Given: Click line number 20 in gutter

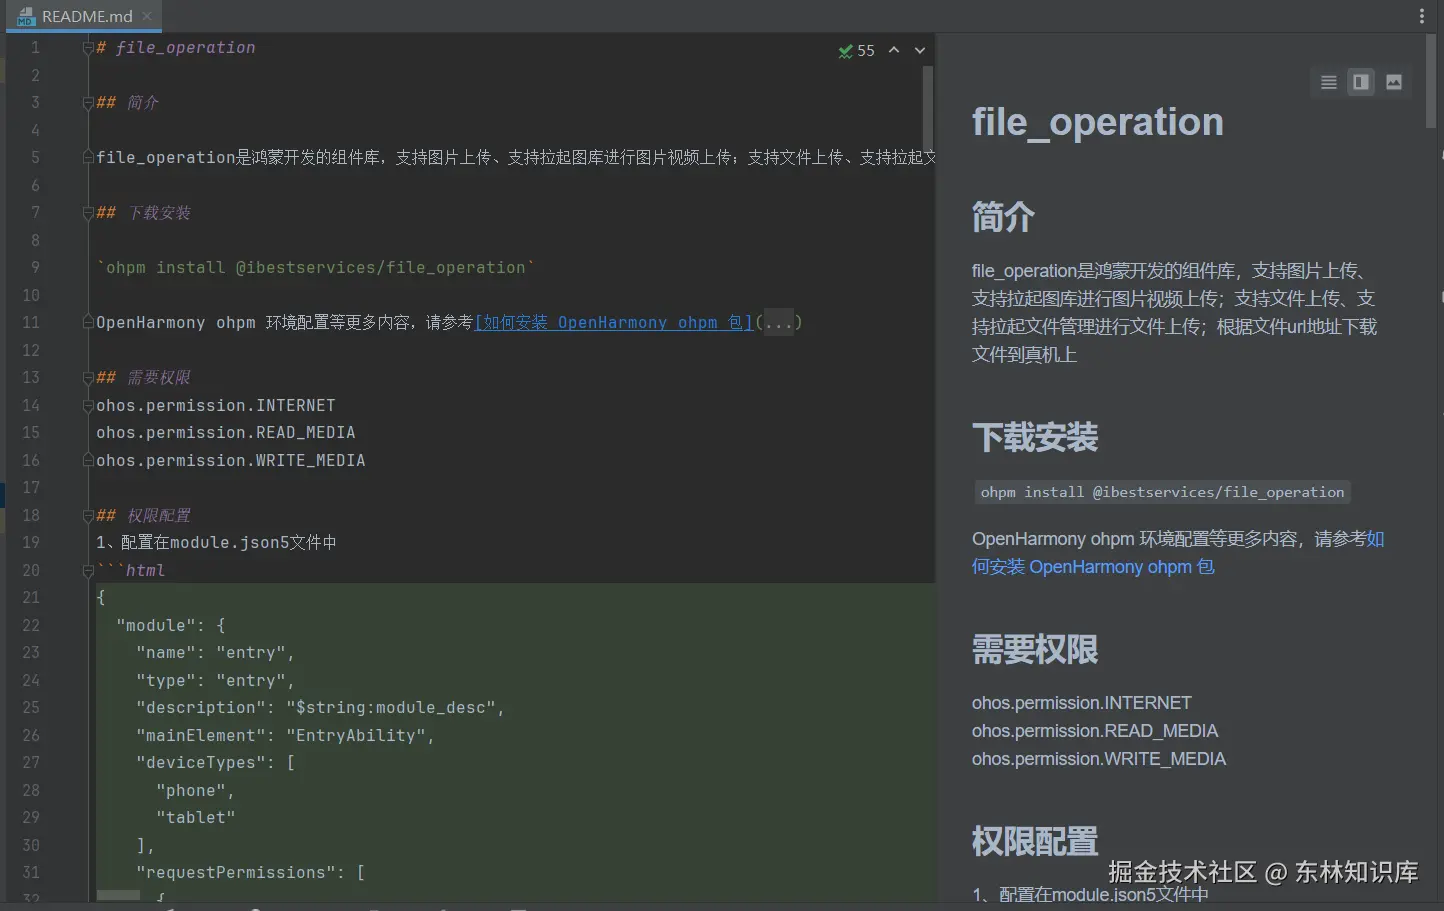Looking at the screenshot, I should (31, 571).
